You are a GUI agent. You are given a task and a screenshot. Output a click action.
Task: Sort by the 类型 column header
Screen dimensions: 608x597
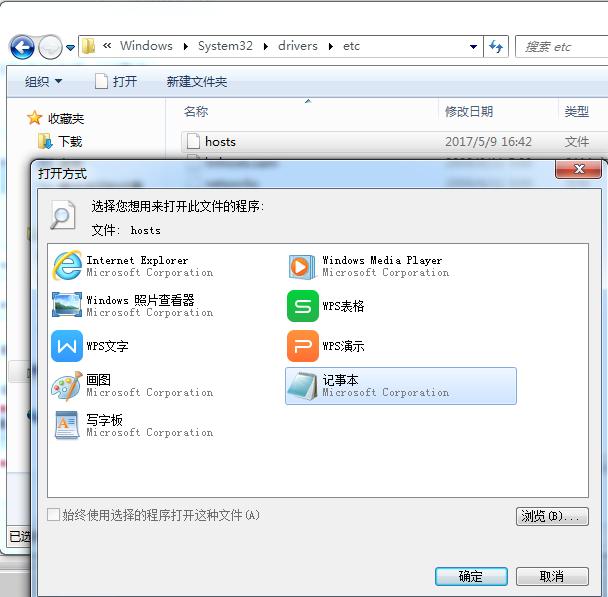[577, 112]
